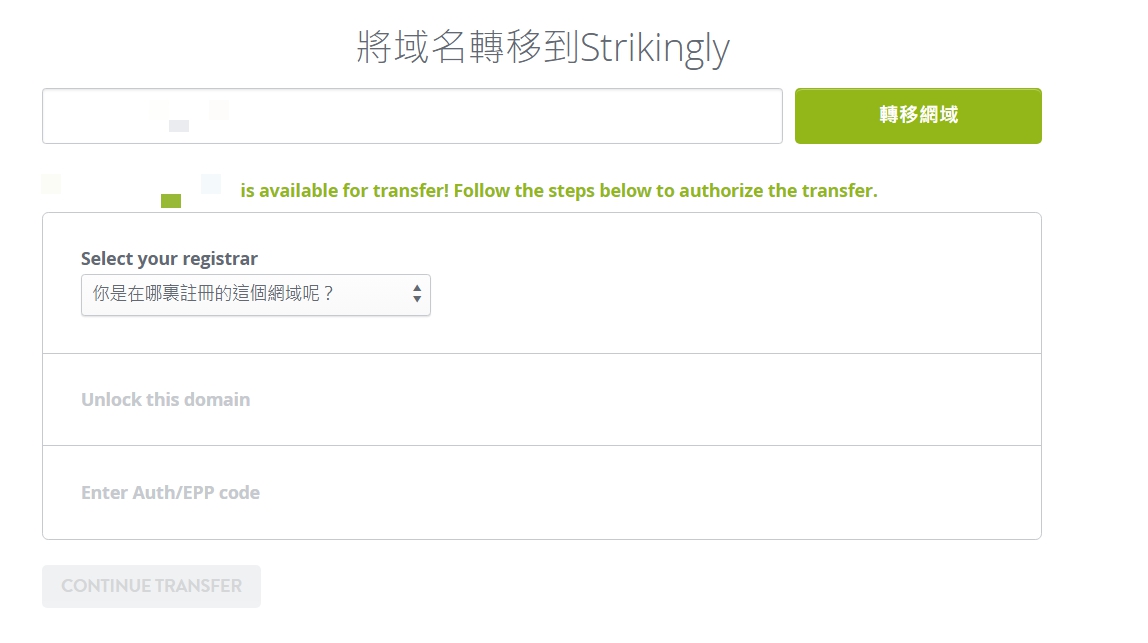Click the up-down arrows on registrar select
Viewport: 1148px width, 643px height.
[417, 294]
